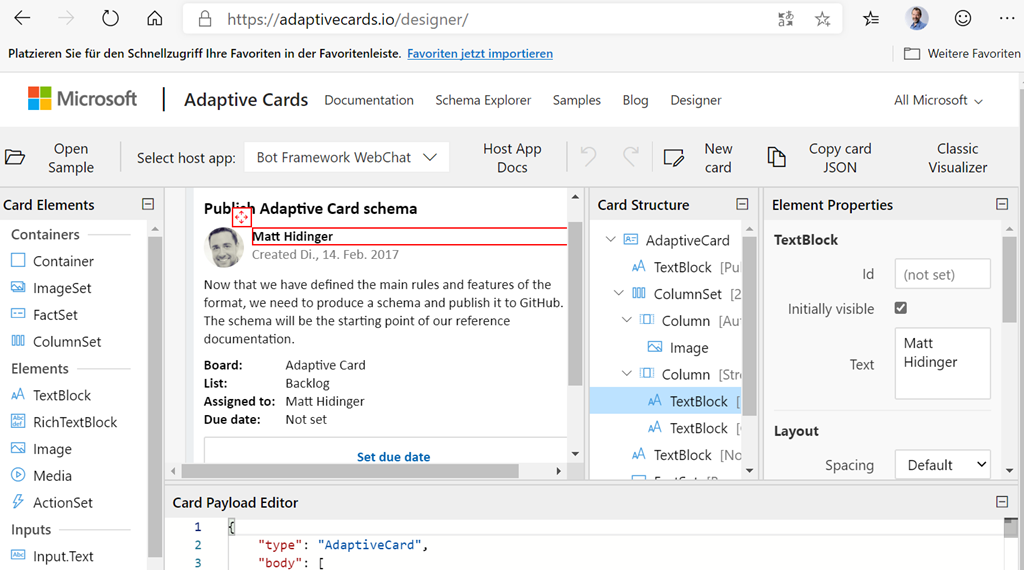Click the Text field containing Matt Hidinger
Image resolution: width=1024 pixels, height=570 pixels.
pos(942,363)
